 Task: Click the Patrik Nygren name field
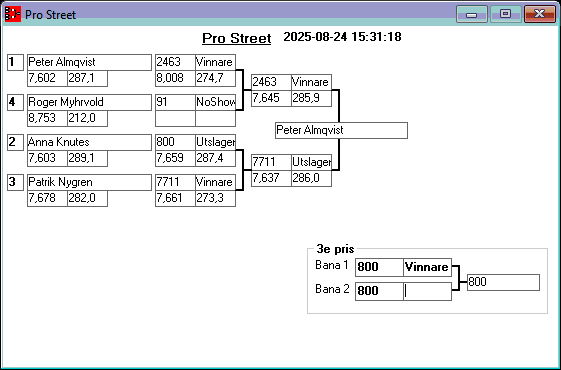89,182
